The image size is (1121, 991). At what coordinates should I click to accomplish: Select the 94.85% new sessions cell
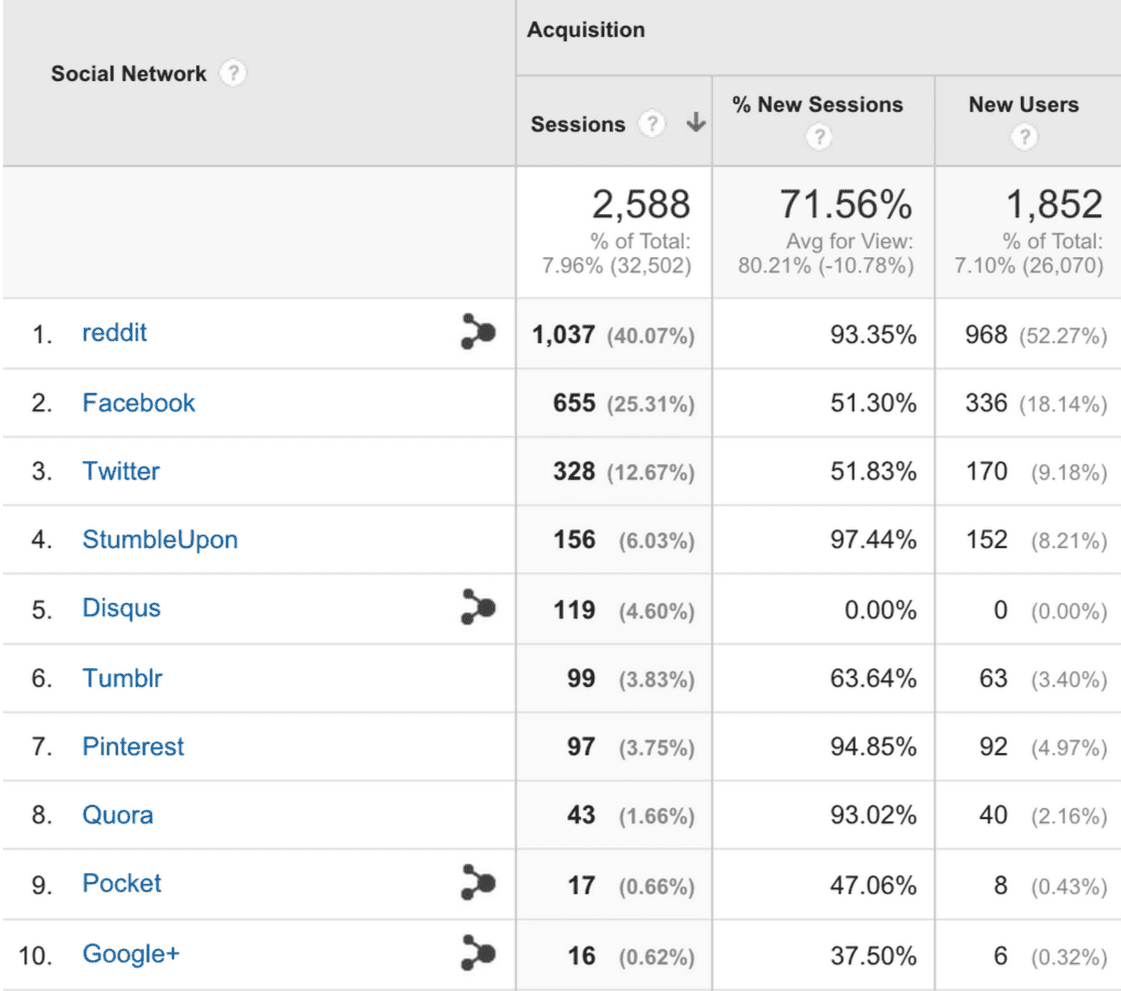[x=823, y=746]
